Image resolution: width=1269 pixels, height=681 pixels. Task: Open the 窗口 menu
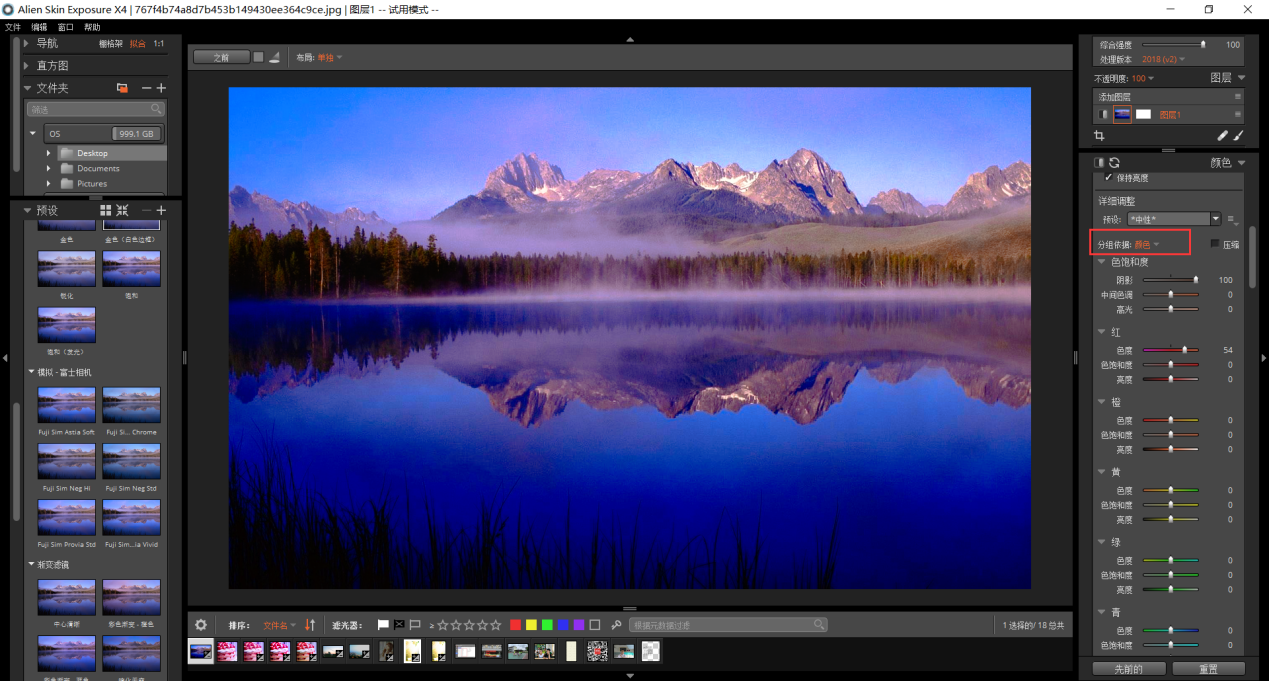coord(66,27)
